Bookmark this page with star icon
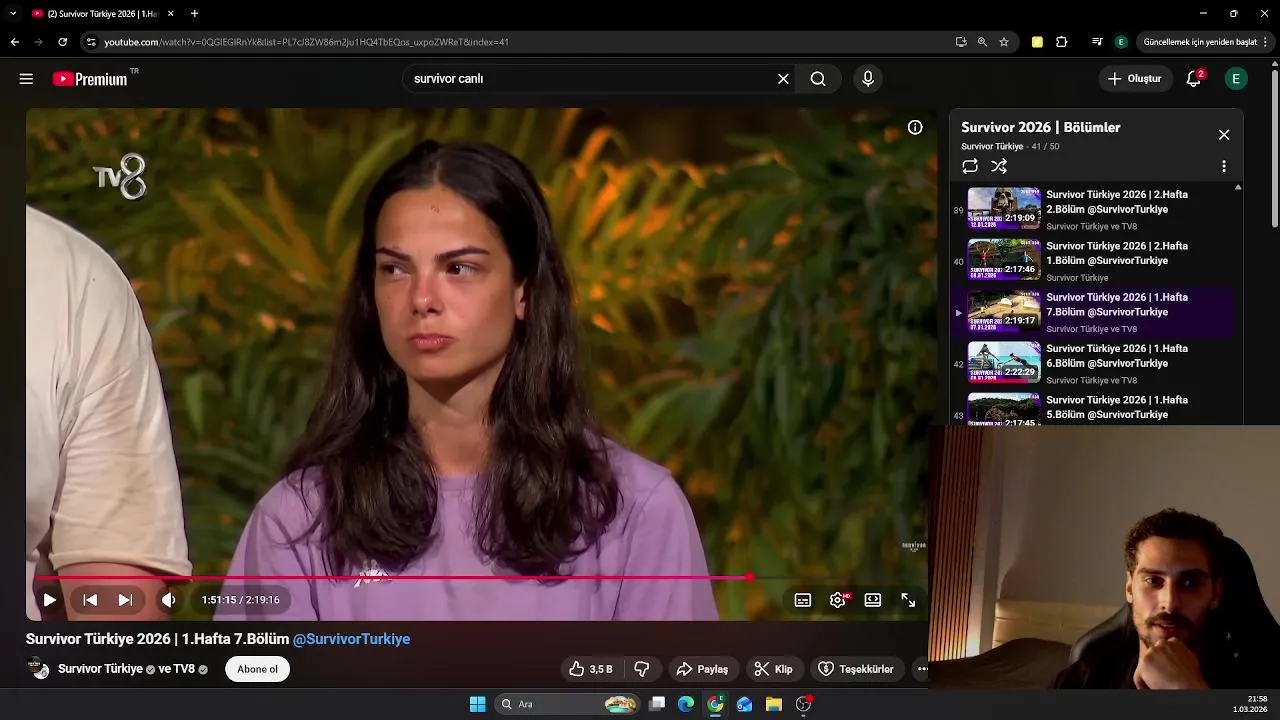 (1004, 42)
